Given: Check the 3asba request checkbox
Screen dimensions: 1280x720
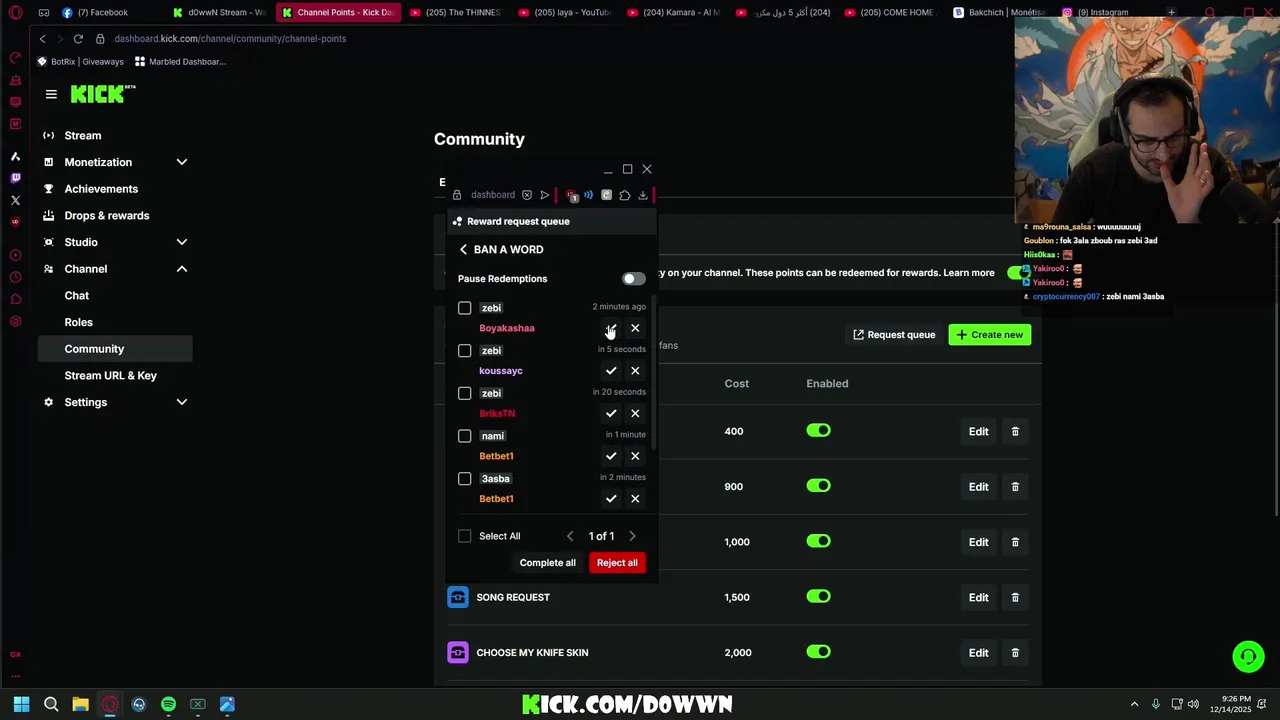Looking at the screenshot, I should tap(465, 479).
